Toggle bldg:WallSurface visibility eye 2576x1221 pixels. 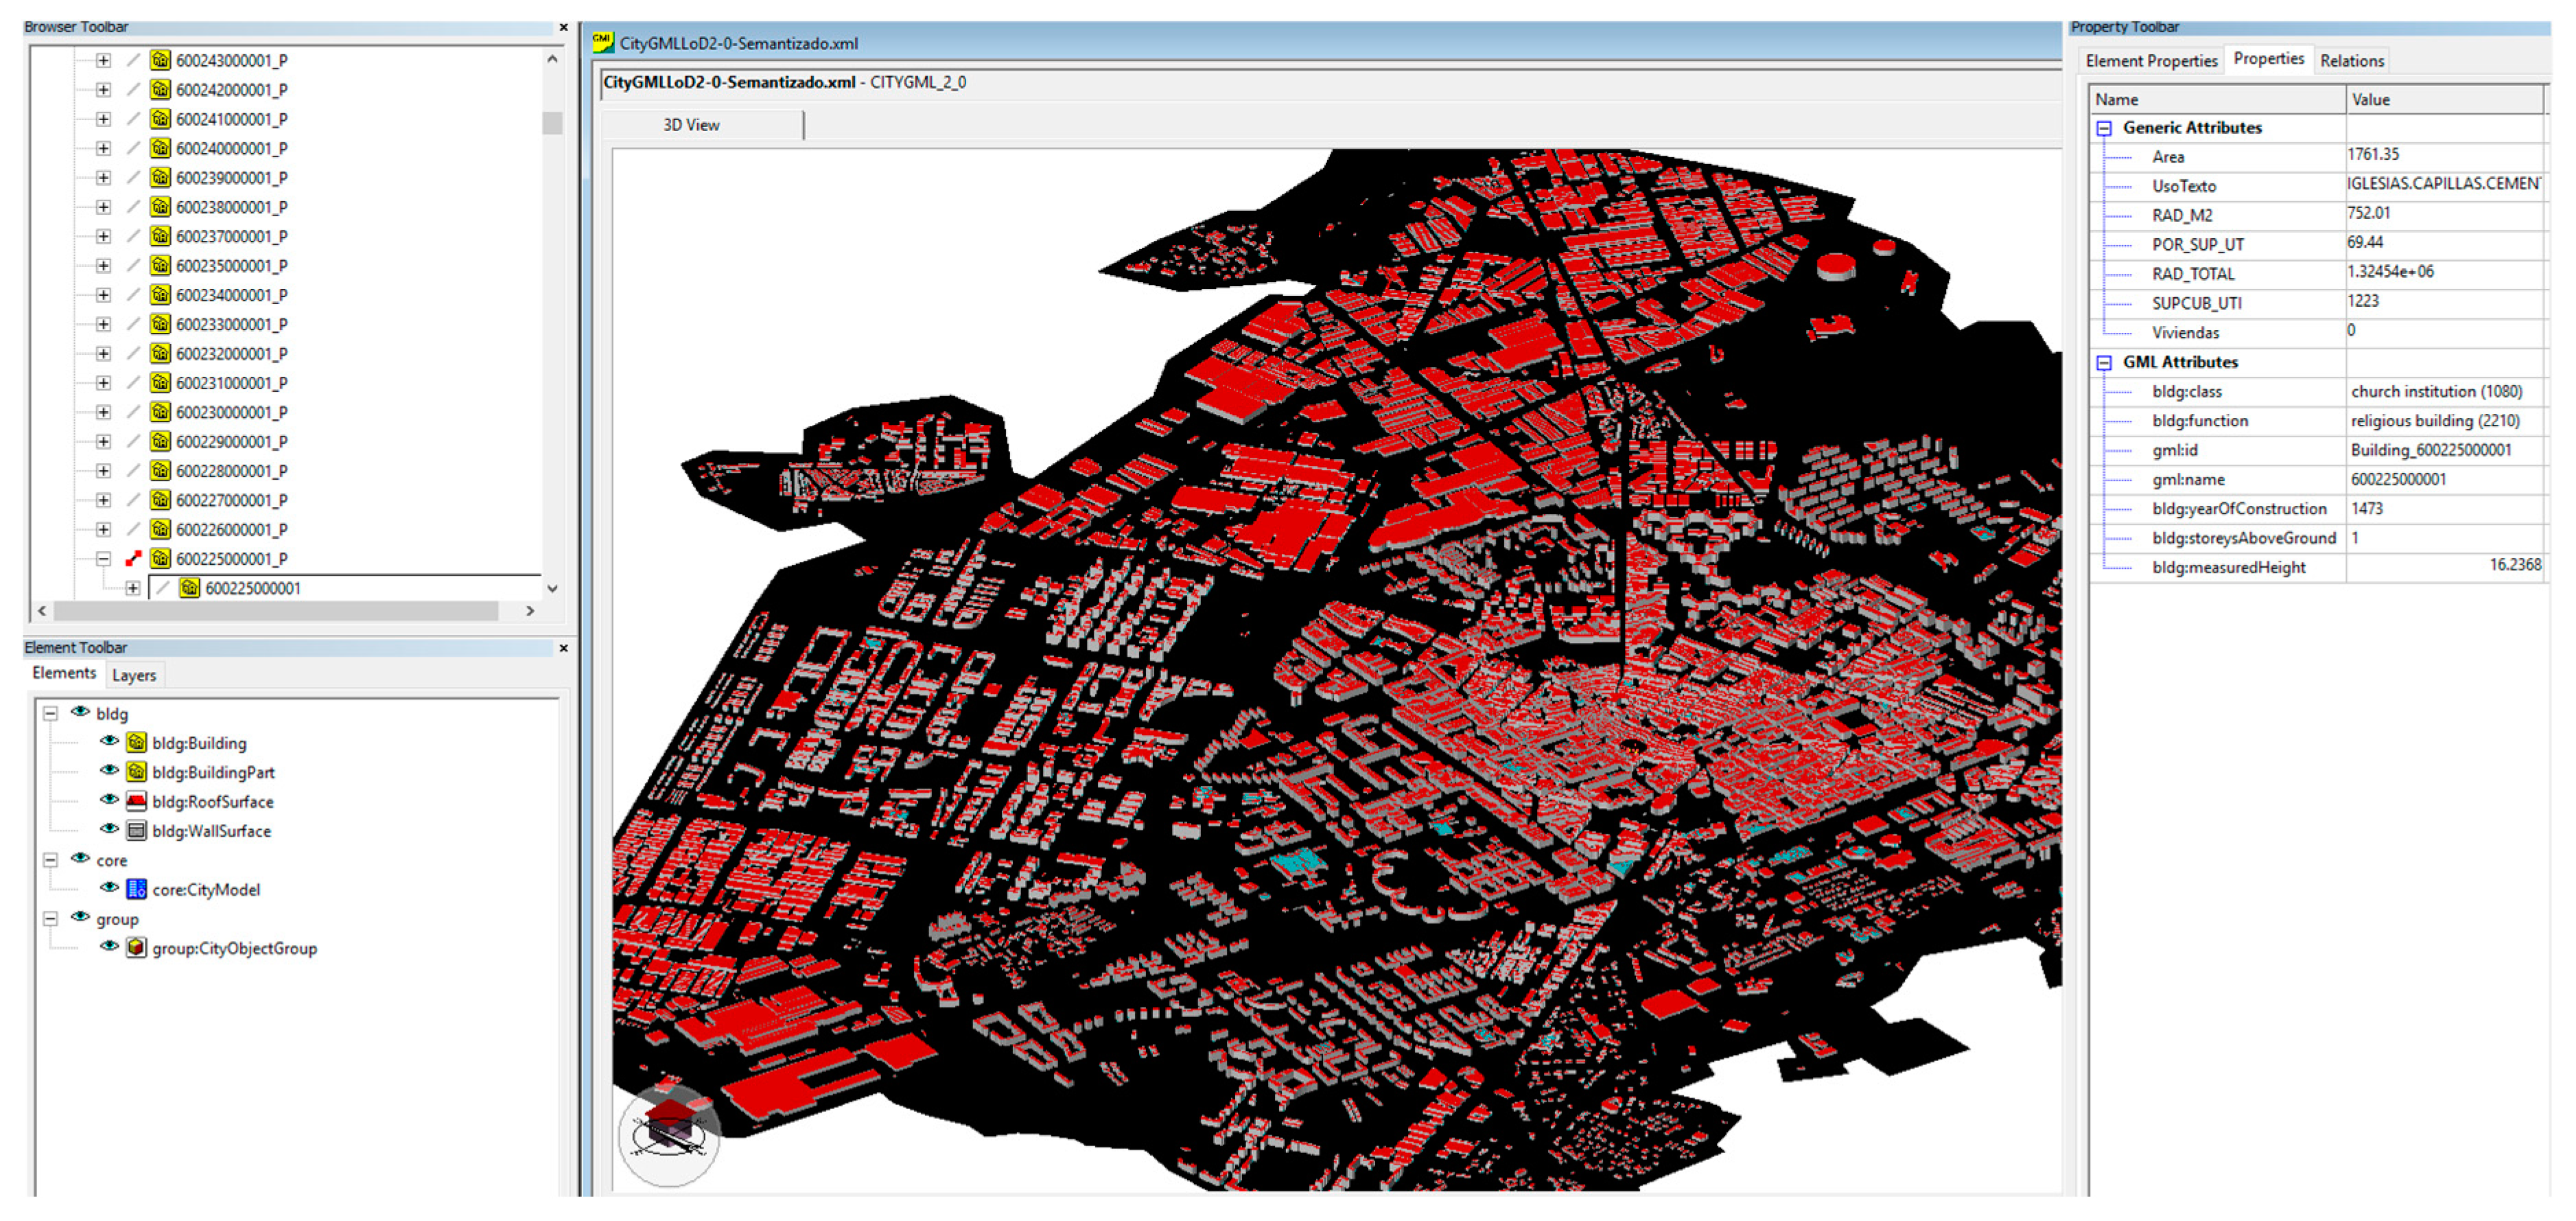click(109, 829)
